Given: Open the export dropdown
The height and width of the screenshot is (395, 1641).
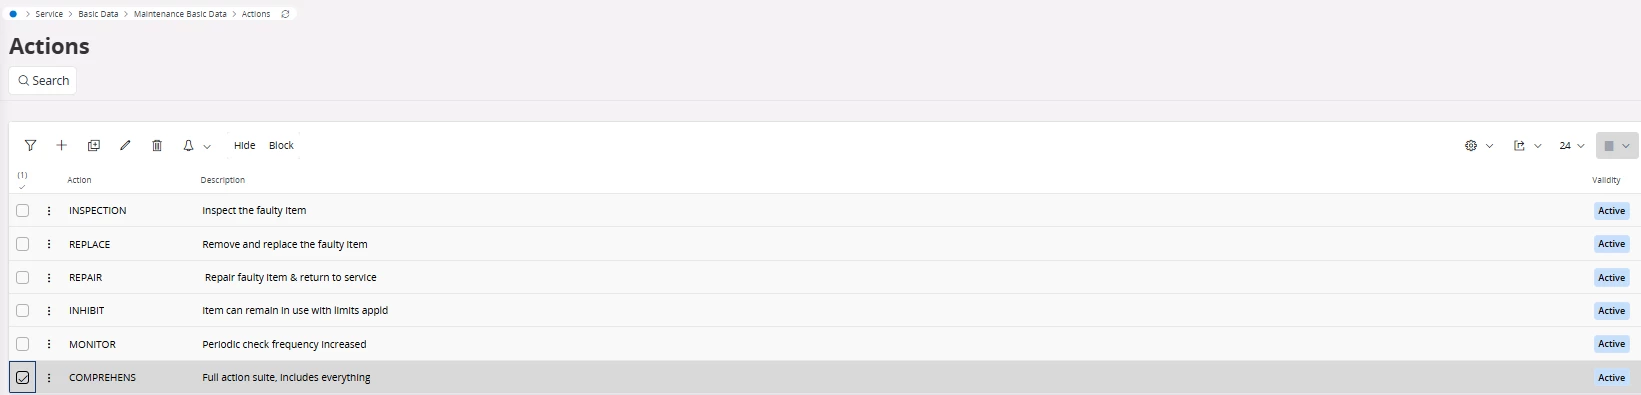Looking at the screenshot, I should click(x=1527, y=146).
